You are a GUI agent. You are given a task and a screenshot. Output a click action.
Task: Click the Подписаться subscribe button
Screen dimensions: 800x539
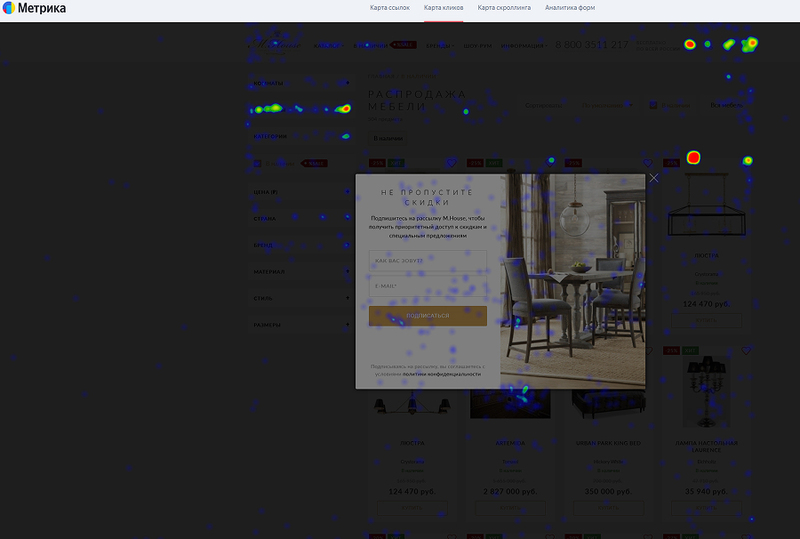[x=428, y=316]
